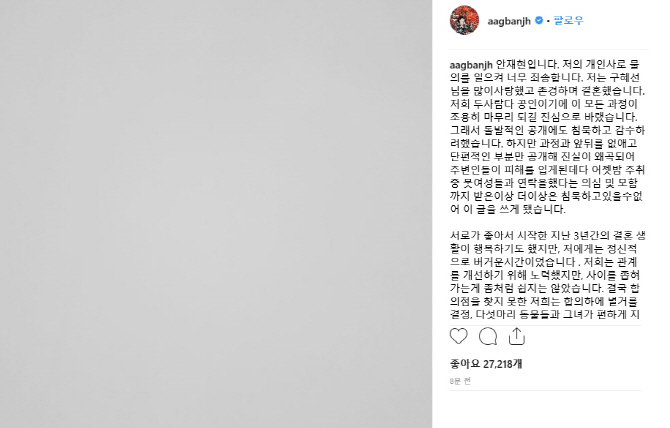Screen dimensions: 670x428
Task: Open the post permalink via 8분 전 timestamp
Action: pos(460,381)
